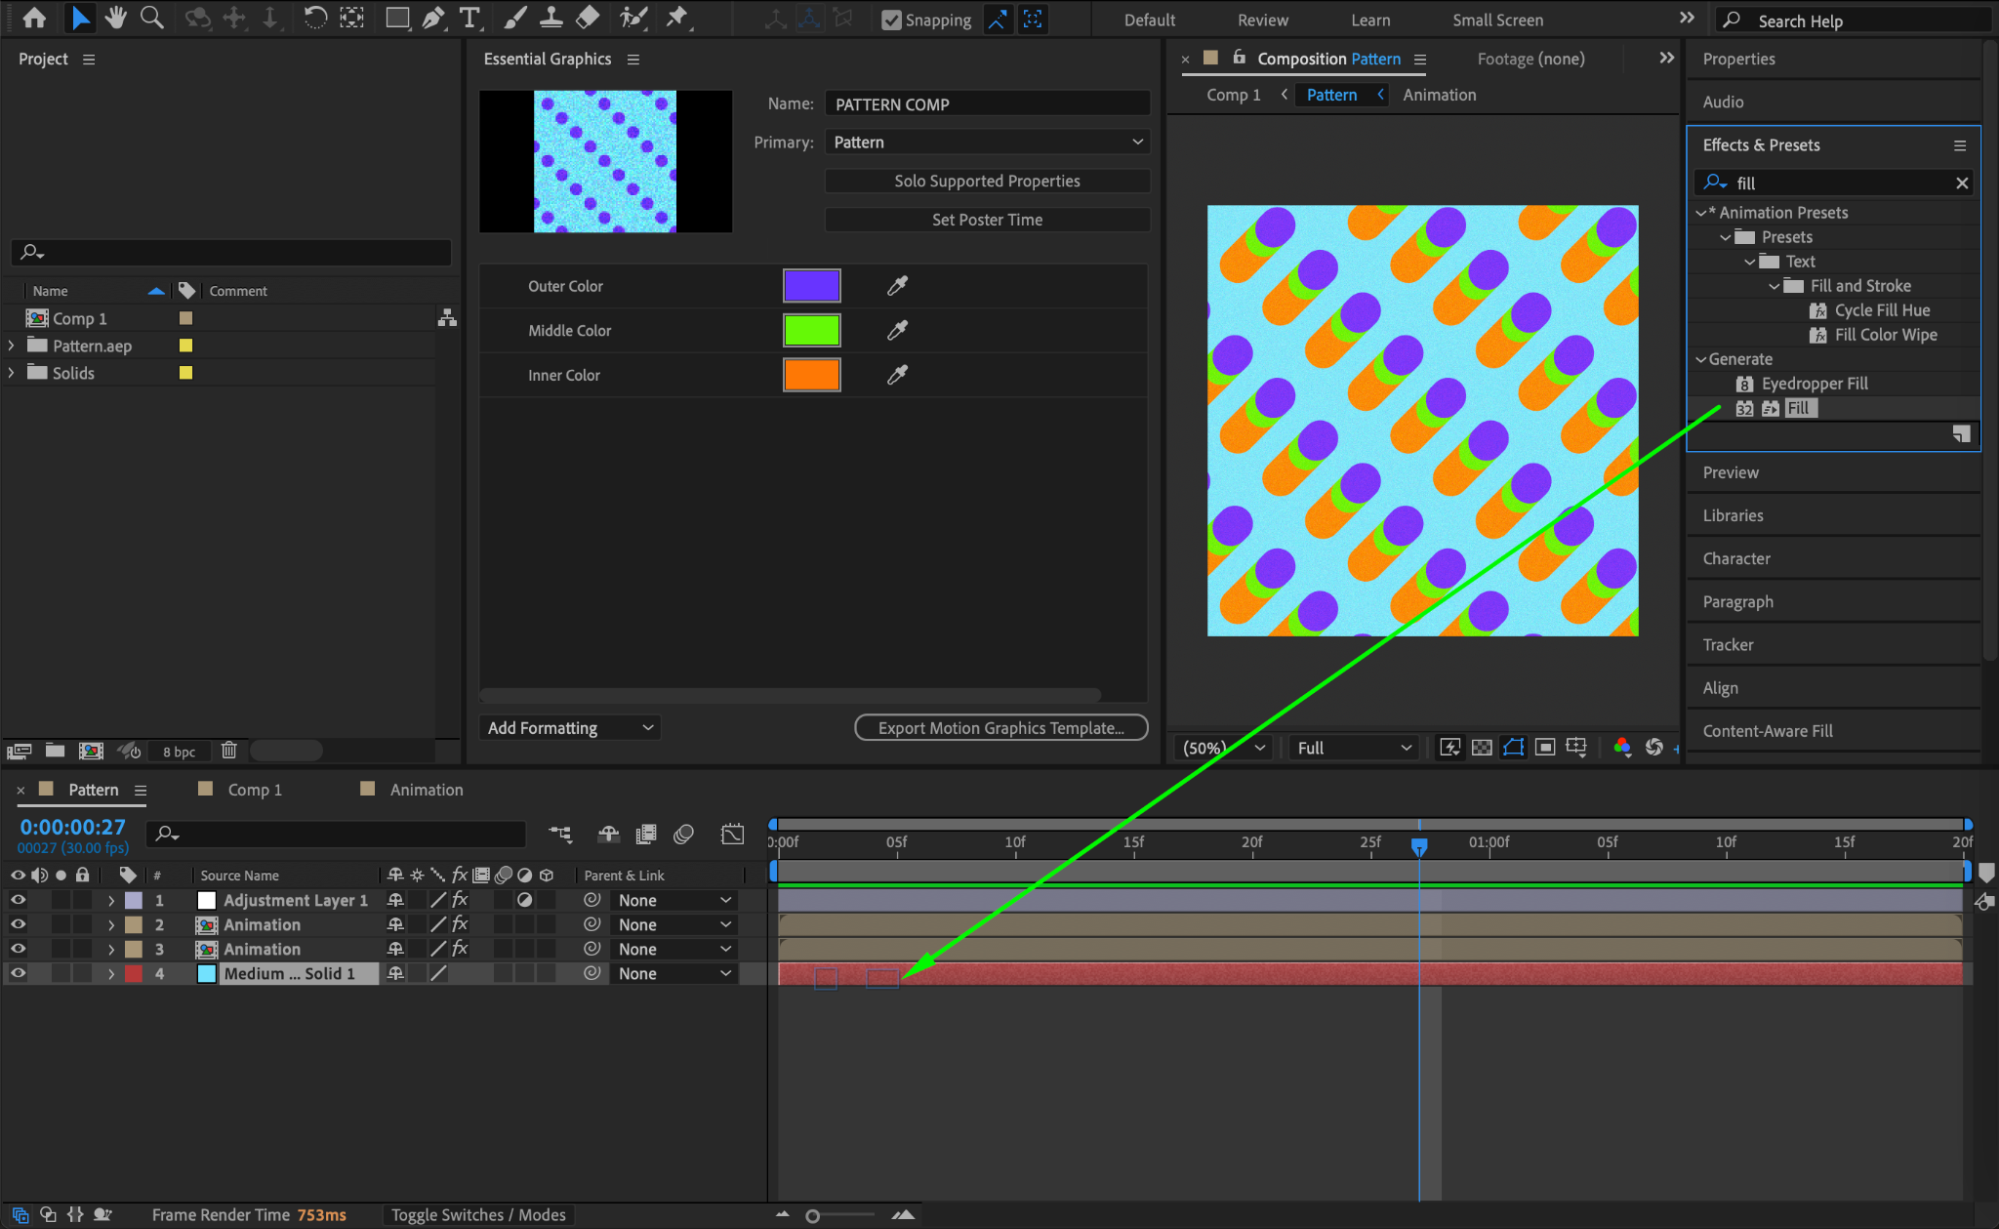Open the Add Formatting dropdown

(569, 728)
